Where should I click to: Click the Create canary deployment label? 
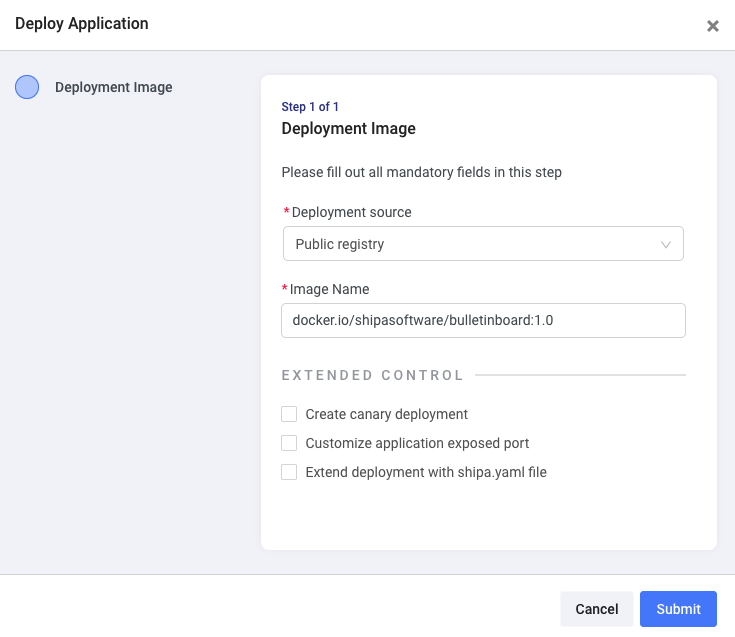(x=386, y=414)
